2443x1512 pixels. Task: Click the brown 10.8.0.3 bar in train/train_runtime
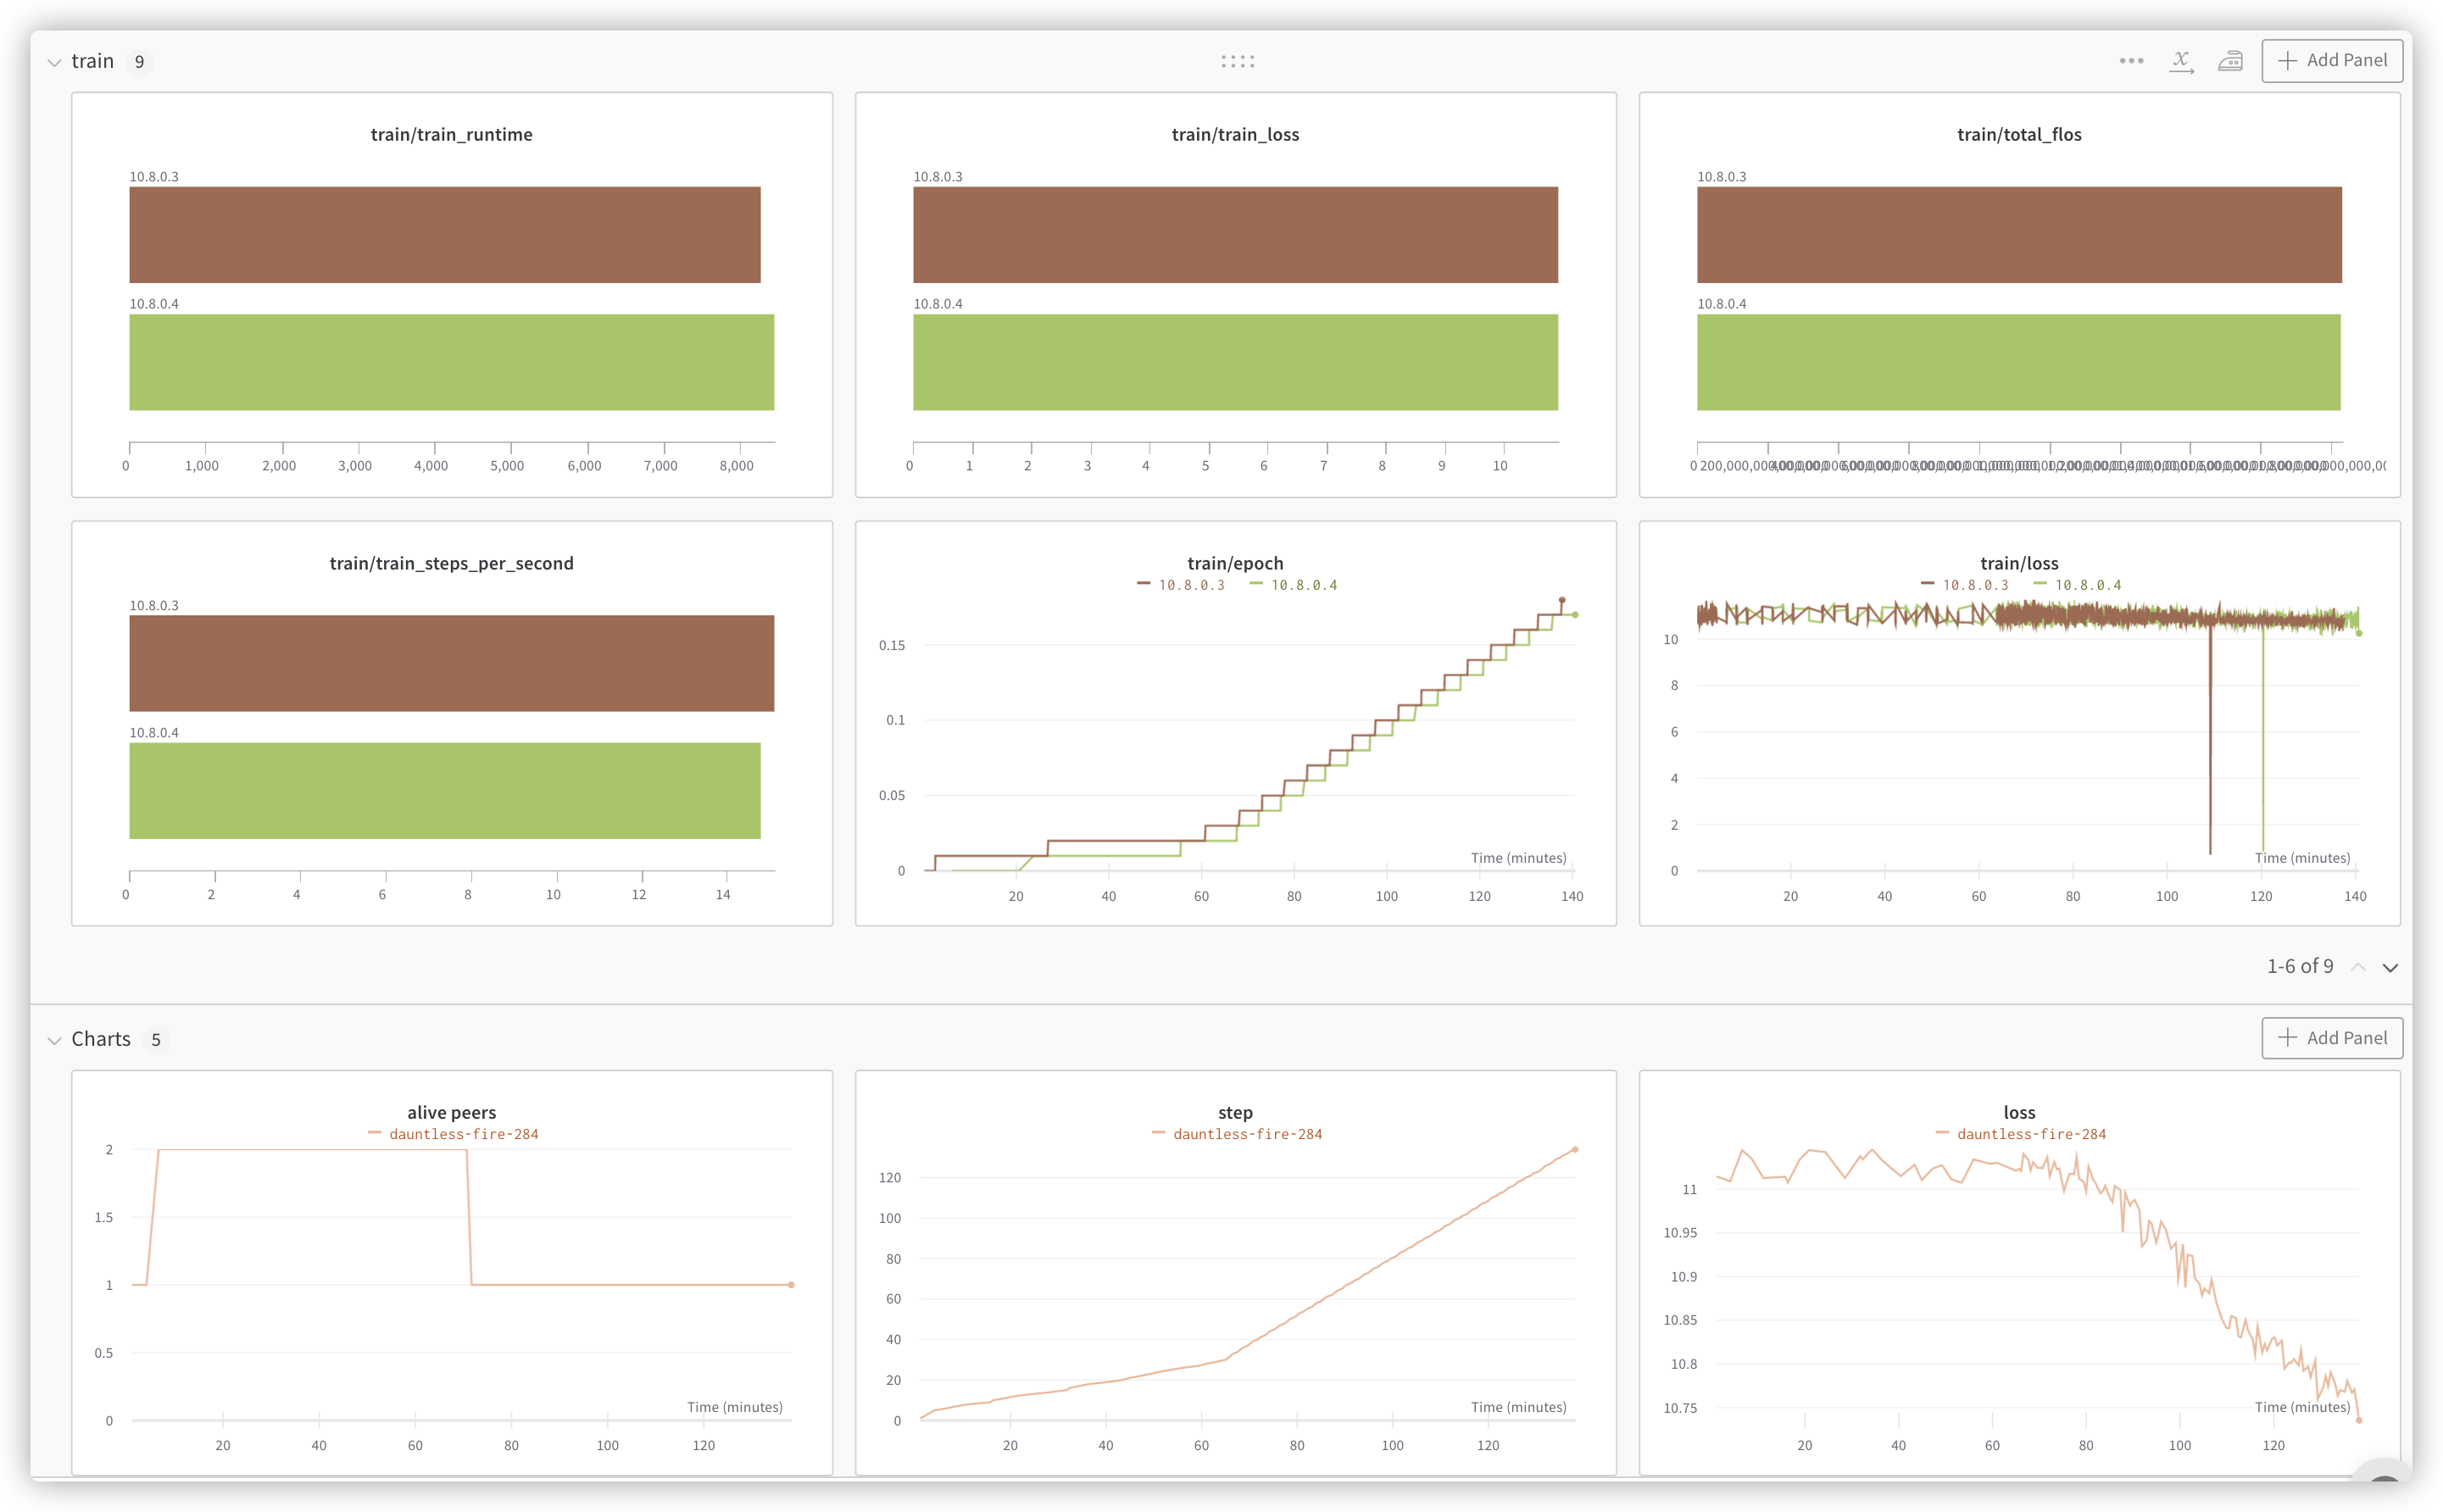tap(444, 235)
